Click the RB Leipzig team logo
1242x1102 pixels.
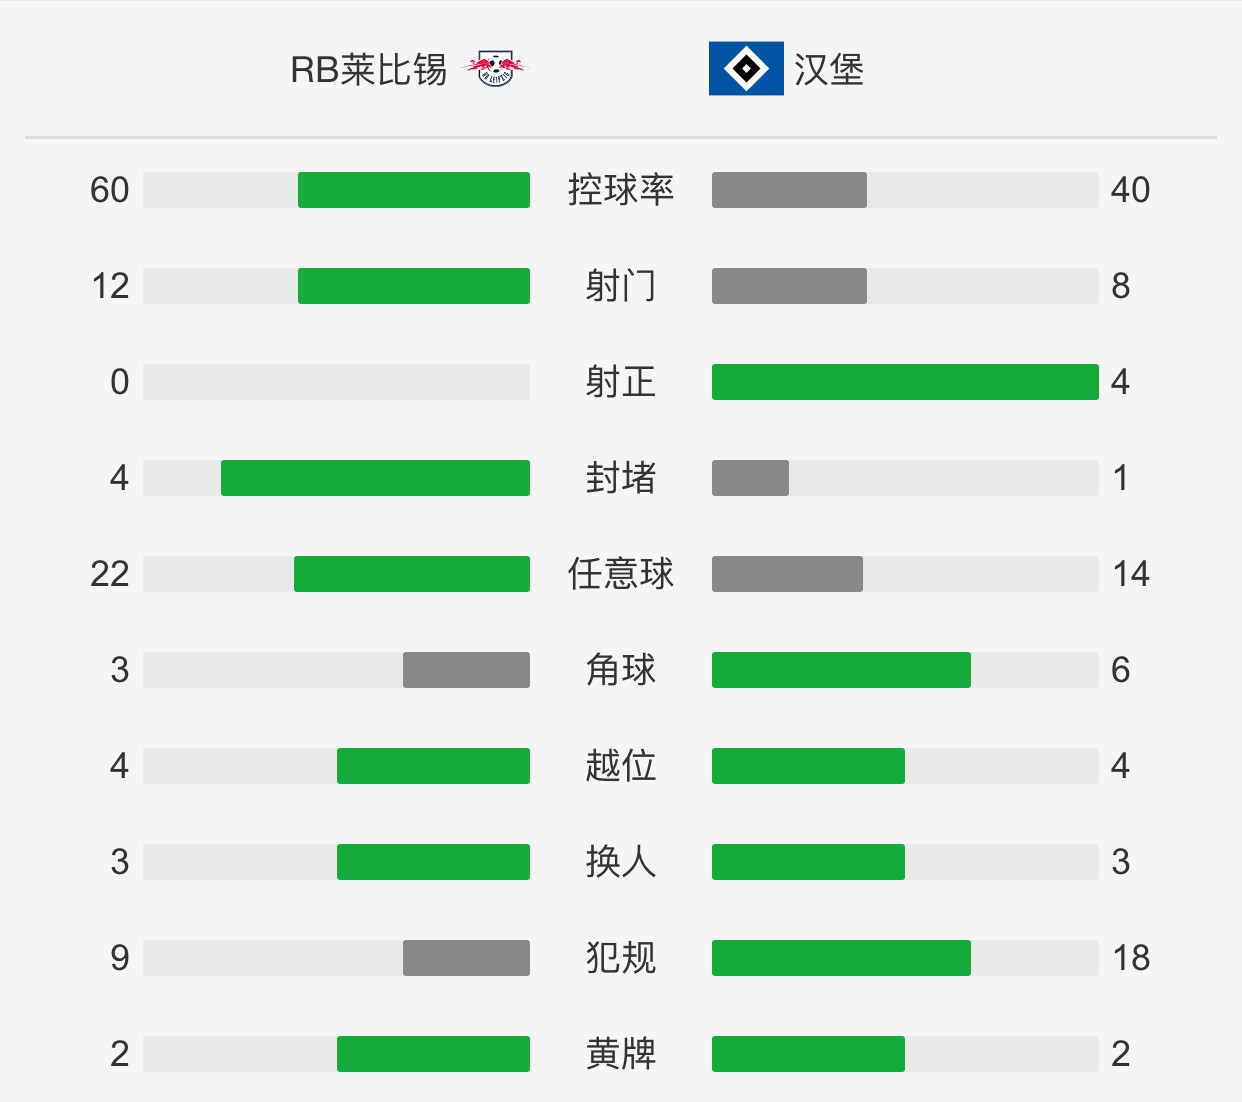coord(494,69)
